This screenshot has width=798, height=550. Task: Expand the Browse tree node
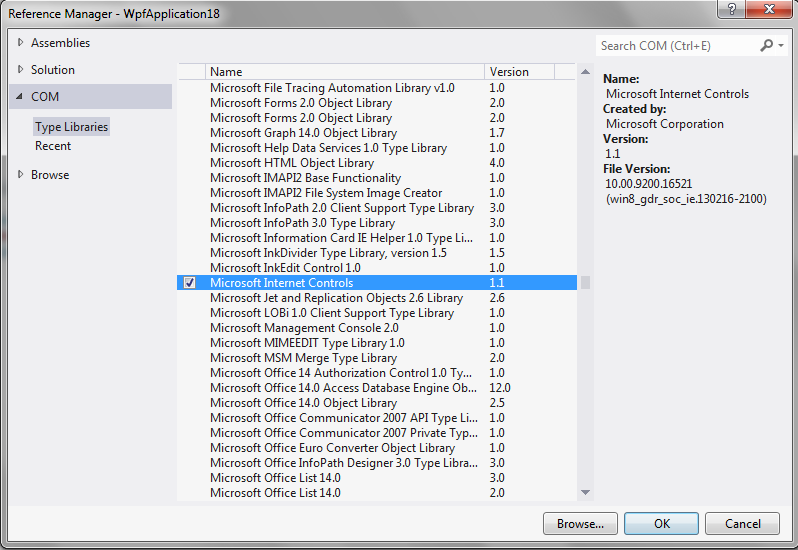point(20,174)
